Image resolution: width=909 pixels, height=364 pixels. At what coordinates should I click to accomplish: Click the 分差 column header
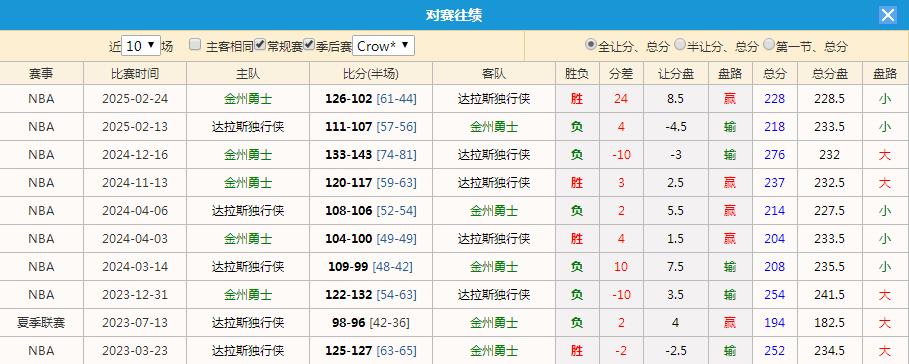click(x=621, y=74)
